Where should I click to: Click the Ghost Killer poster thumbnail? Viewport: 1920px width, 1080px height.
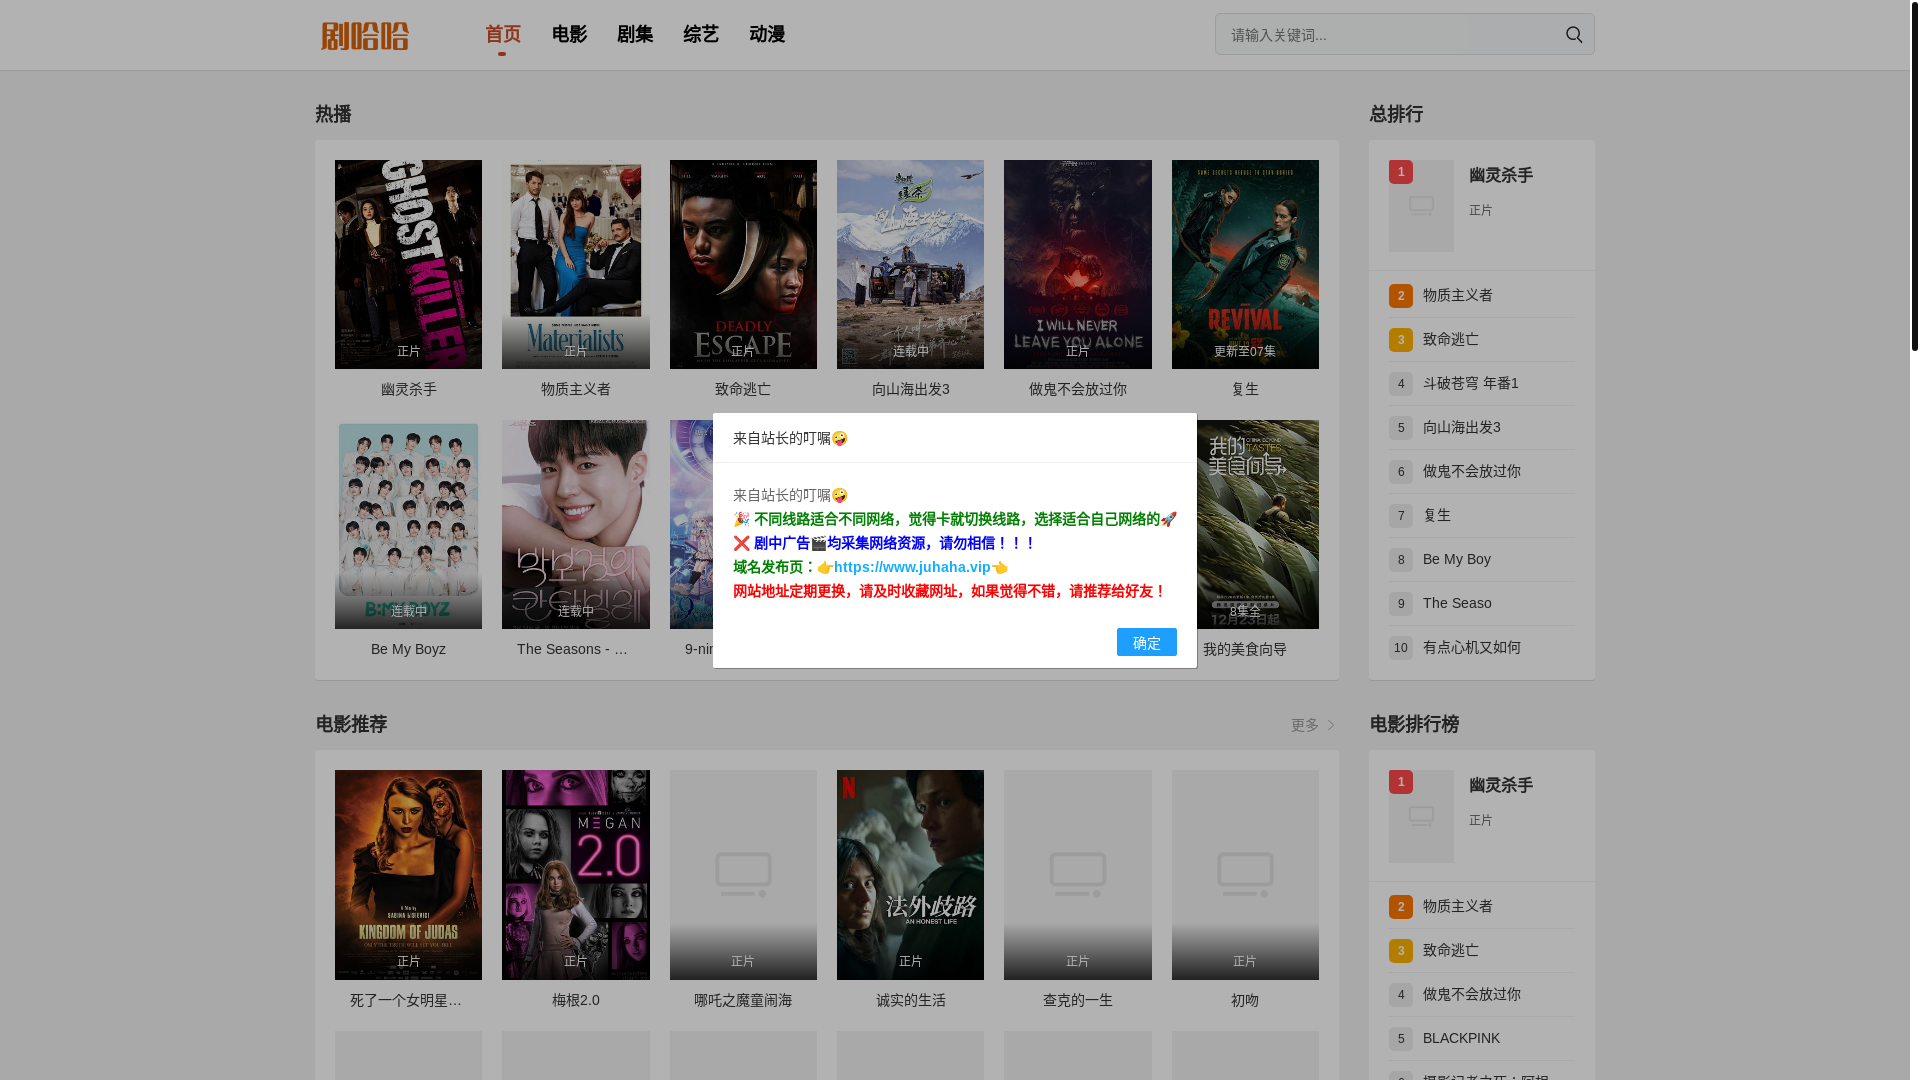coord(408,264)
